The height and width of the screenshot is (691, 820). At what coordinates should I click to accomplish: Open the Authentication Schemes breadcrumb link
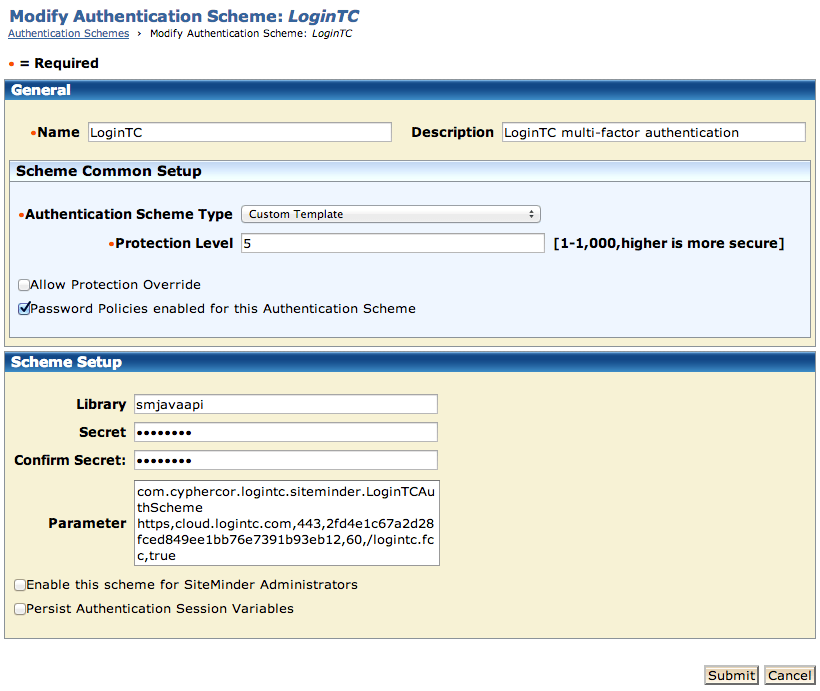click(x=69, y=33)
